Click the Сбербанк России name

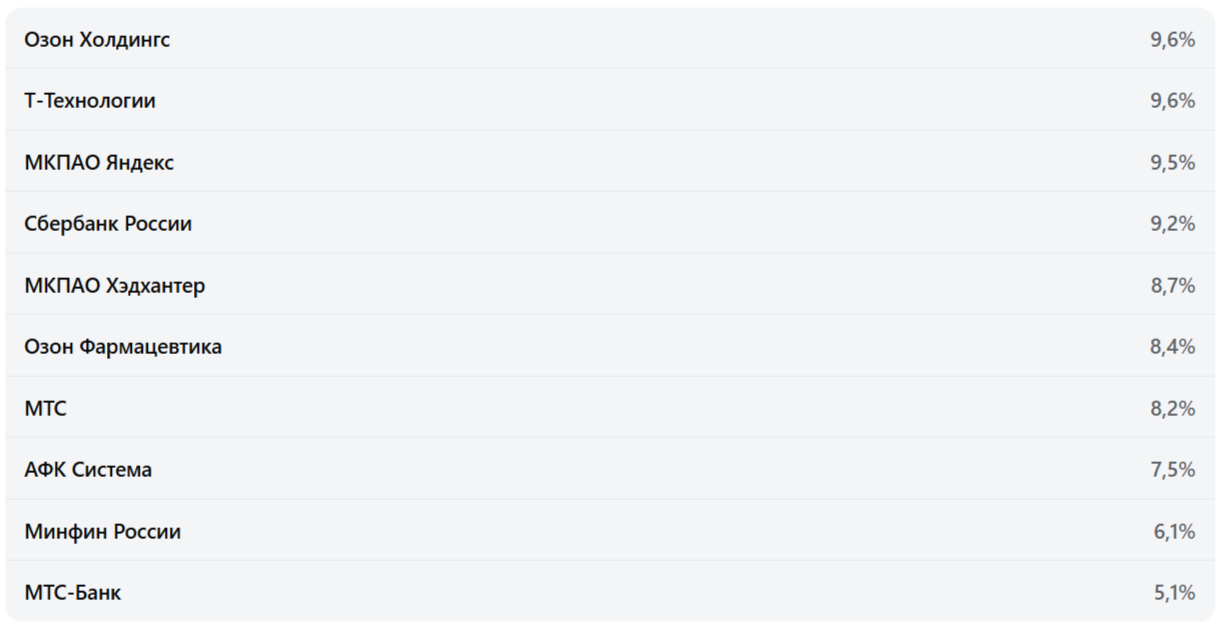pos(108,224)
